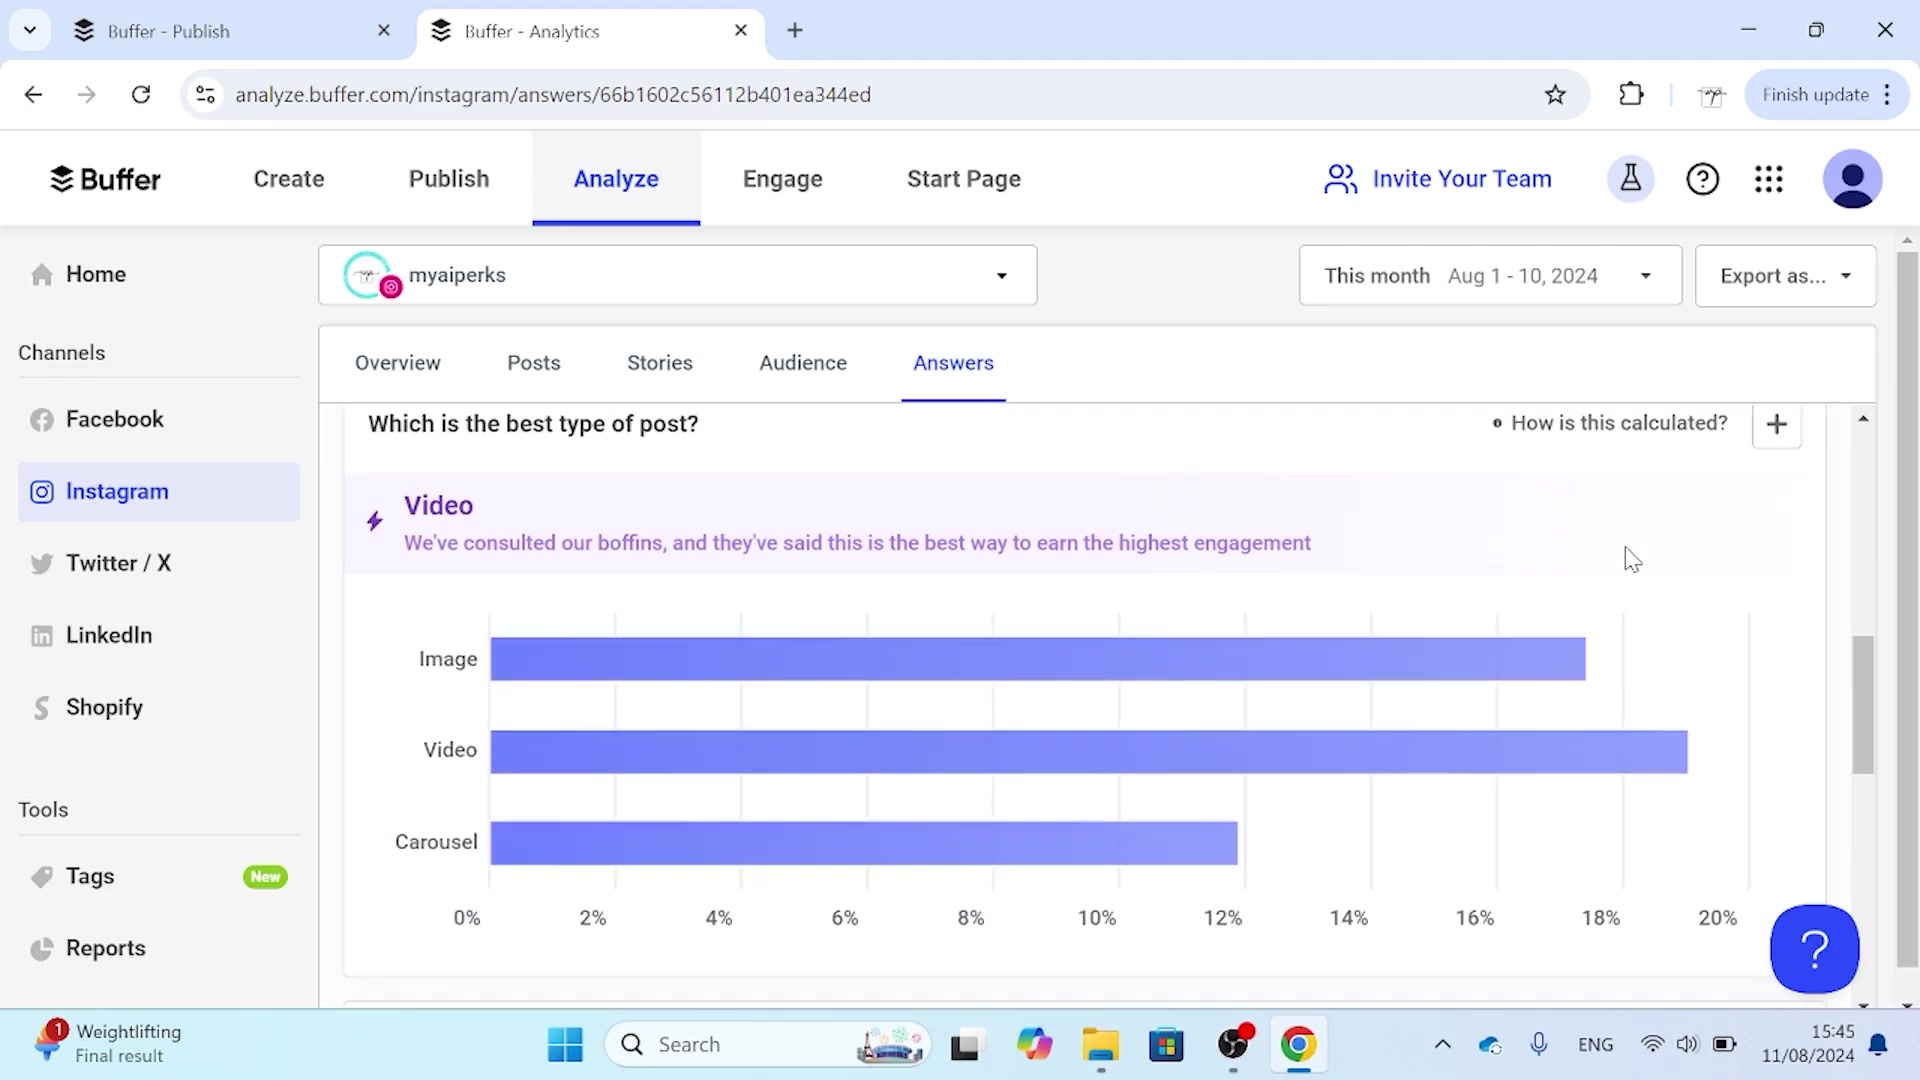Open Weightlifting widget in taskbar
The image size is (1920, 1080).
tap(107, 1043)
